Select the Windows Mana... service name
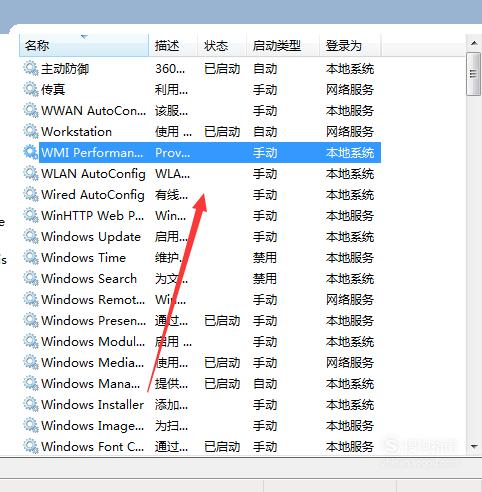Viewport: 482px width, 492px height. click(91, 384)
